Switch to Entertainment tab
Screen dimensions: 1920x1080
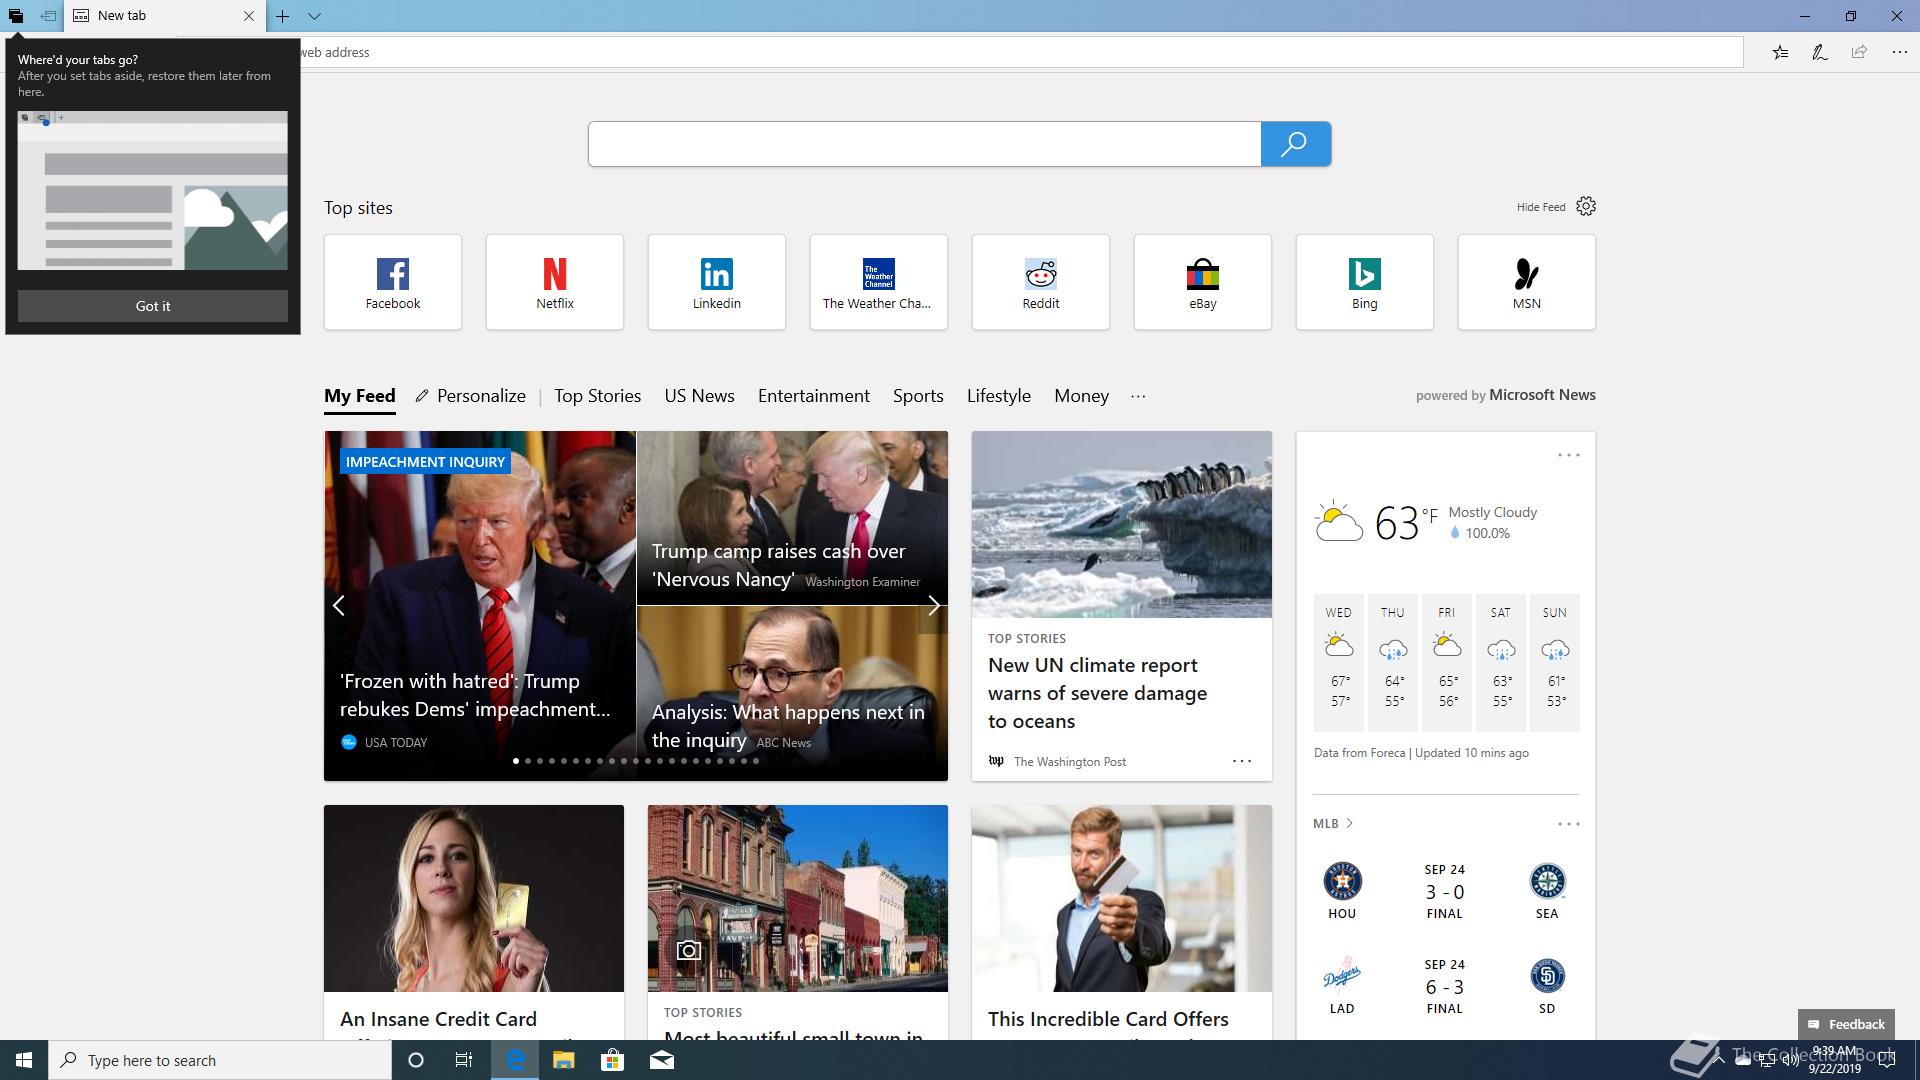814,396
